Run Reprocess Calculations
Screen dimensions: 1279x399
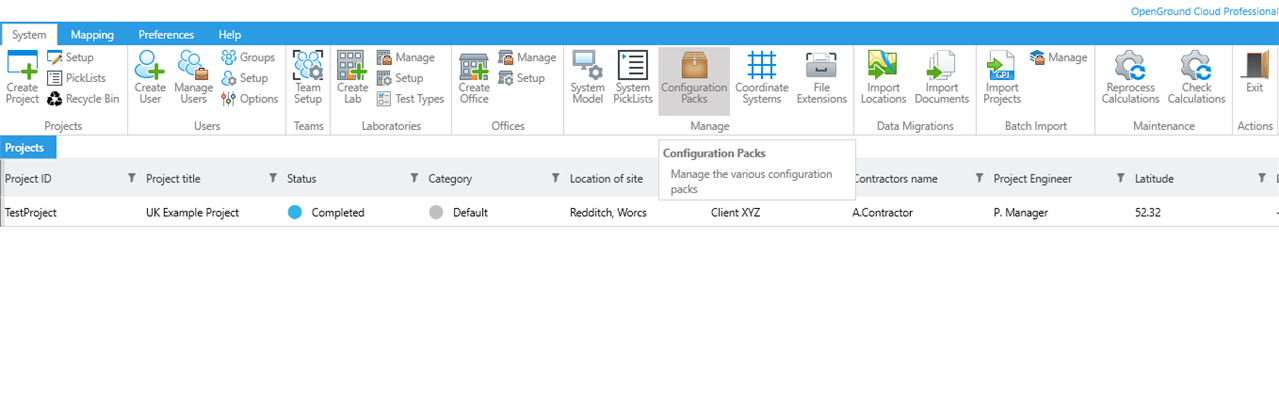tap(1130, 77)
